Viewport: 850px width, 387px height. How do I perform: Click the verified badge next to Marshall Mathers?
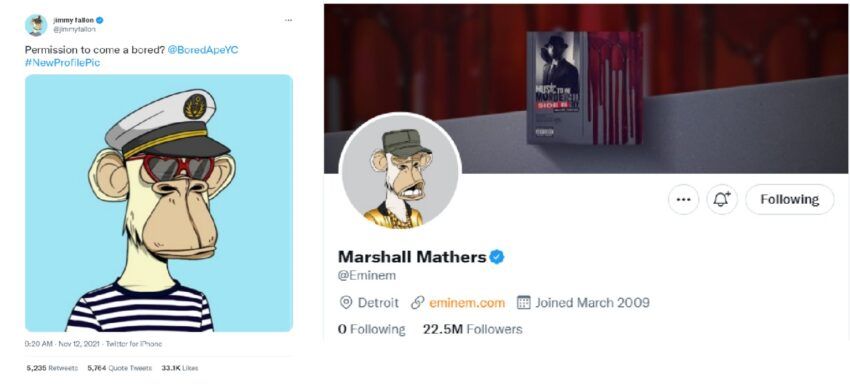497,256
